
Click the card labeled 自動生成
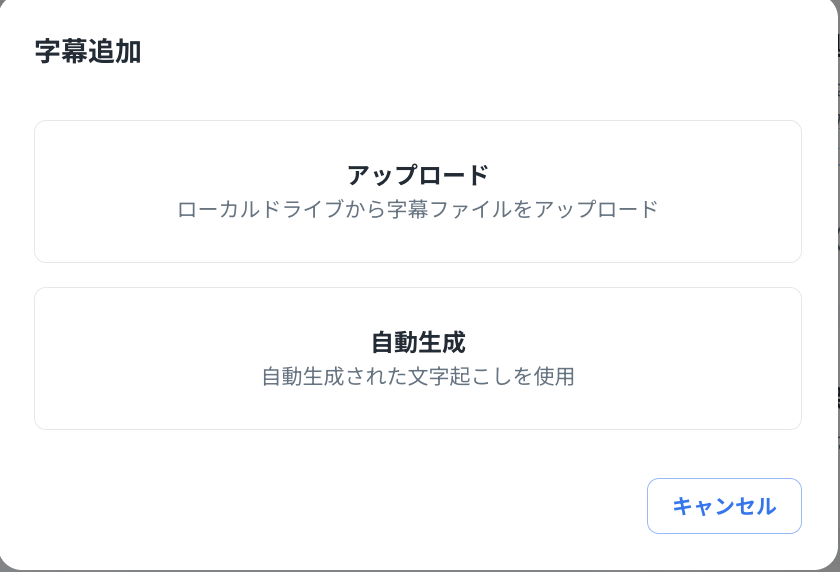click(x=418, y=358)
